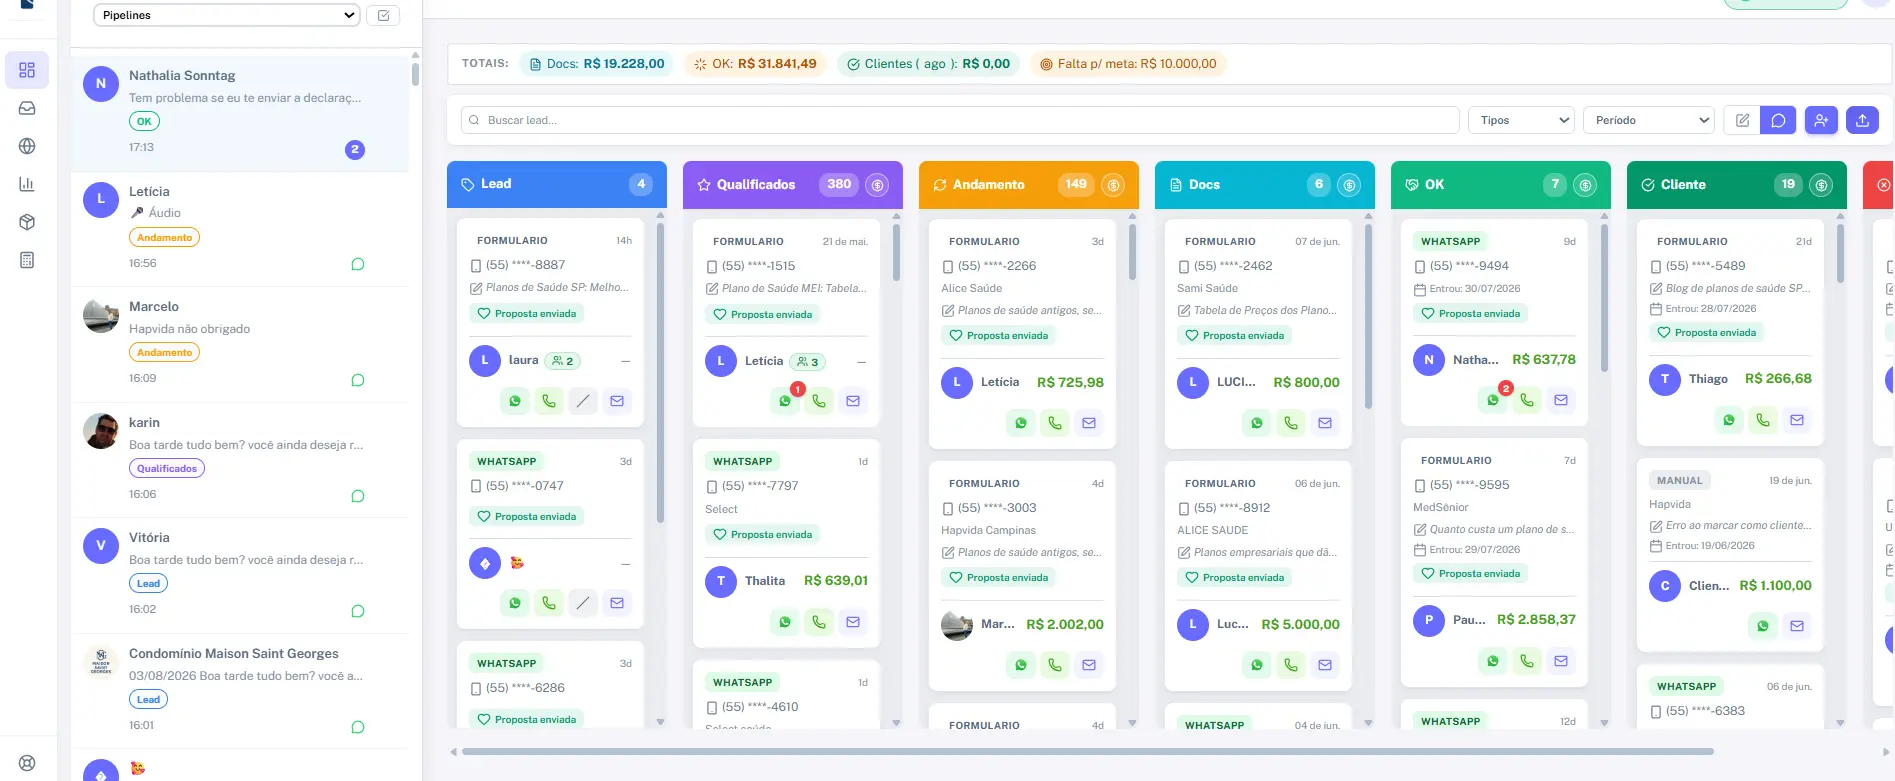The height and width of the screenshot is (781, 1895).
Task: Click the add lead person-plus button
Action: click(x=1821, y=120)
